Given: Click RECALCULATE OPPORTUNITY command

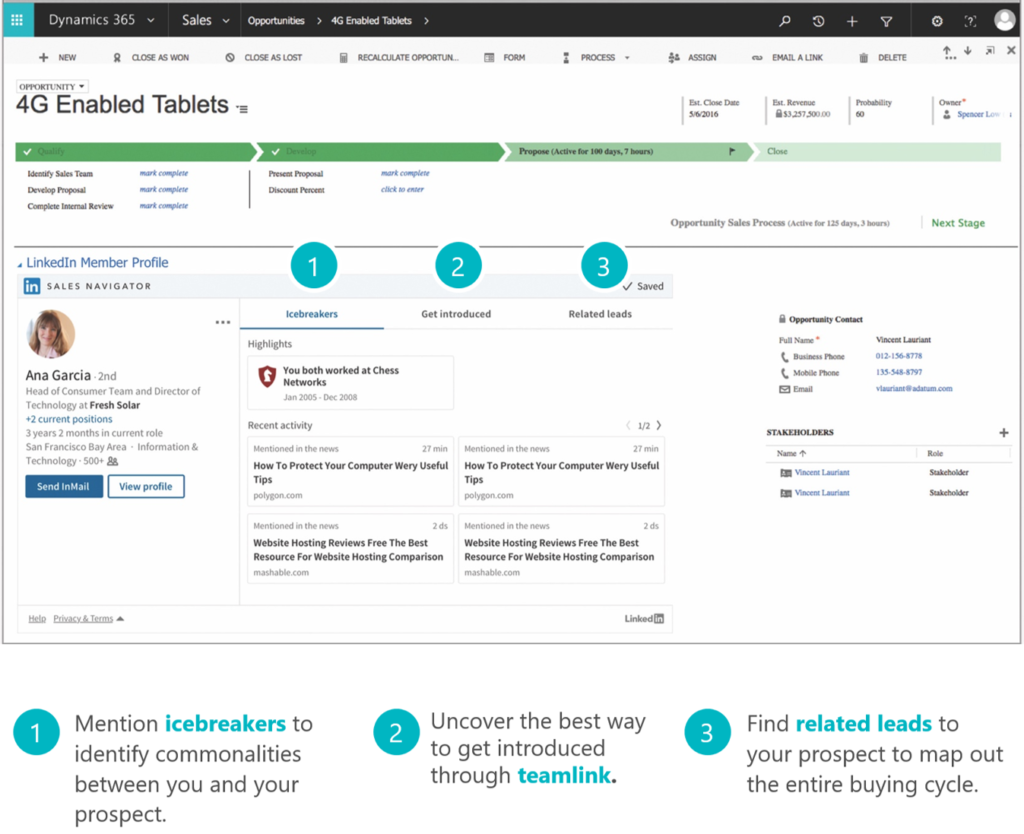Looking at the screenshot, I should click(399, 57).
